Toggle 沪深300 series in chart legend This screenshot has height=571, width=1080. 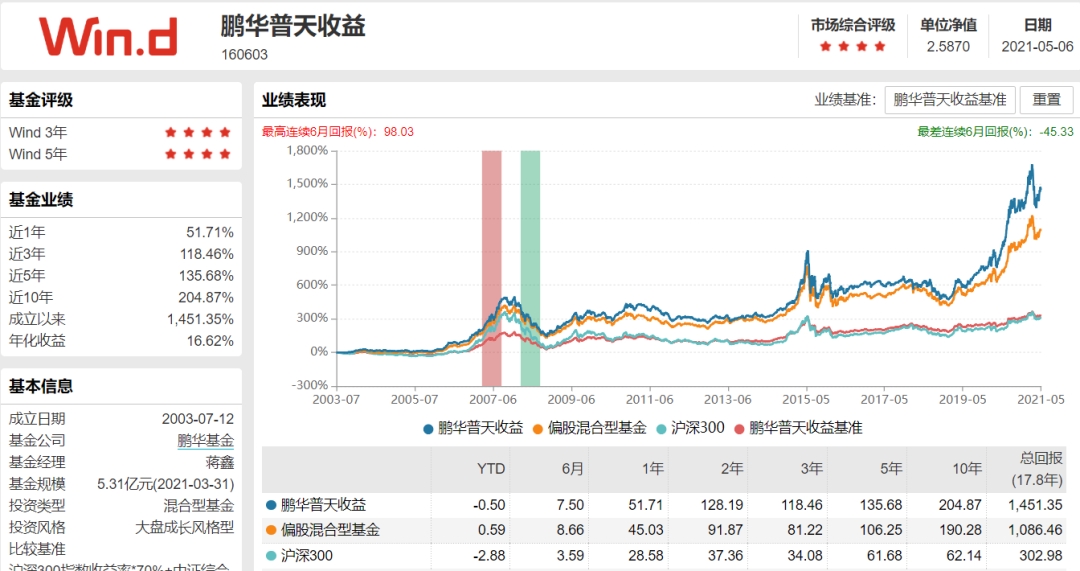point(691,428)
